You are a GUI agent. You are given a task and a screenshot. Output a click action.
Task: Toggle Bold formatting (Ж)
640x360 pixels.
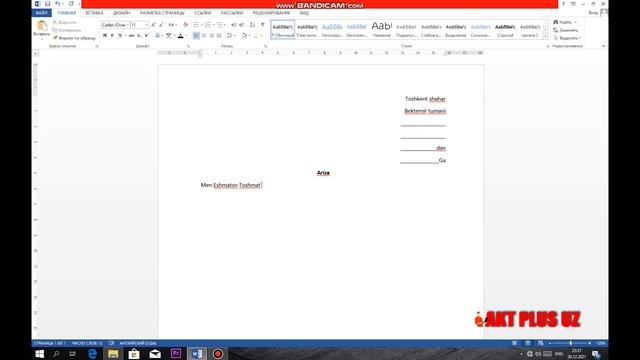click(x=105, y=36)
